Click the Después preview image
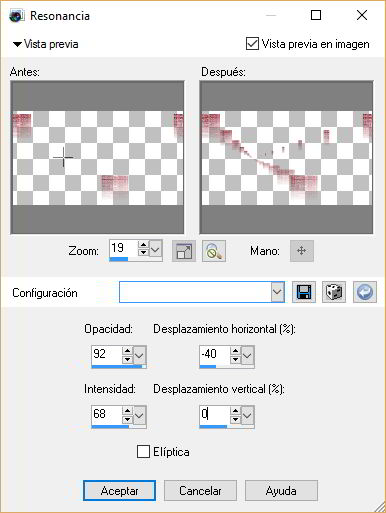Screen dimensions: 386x513 point(286,157)
